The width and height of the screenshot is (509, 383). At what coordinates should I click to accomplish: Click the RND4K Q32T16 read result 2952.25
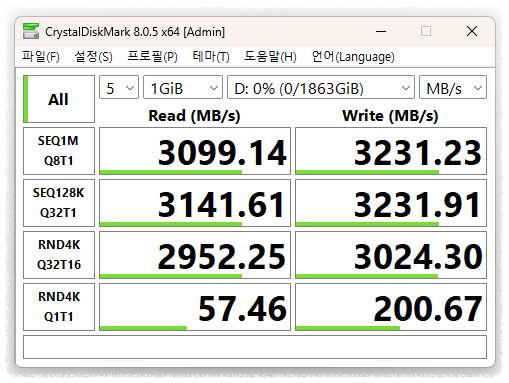click(195, 255)
